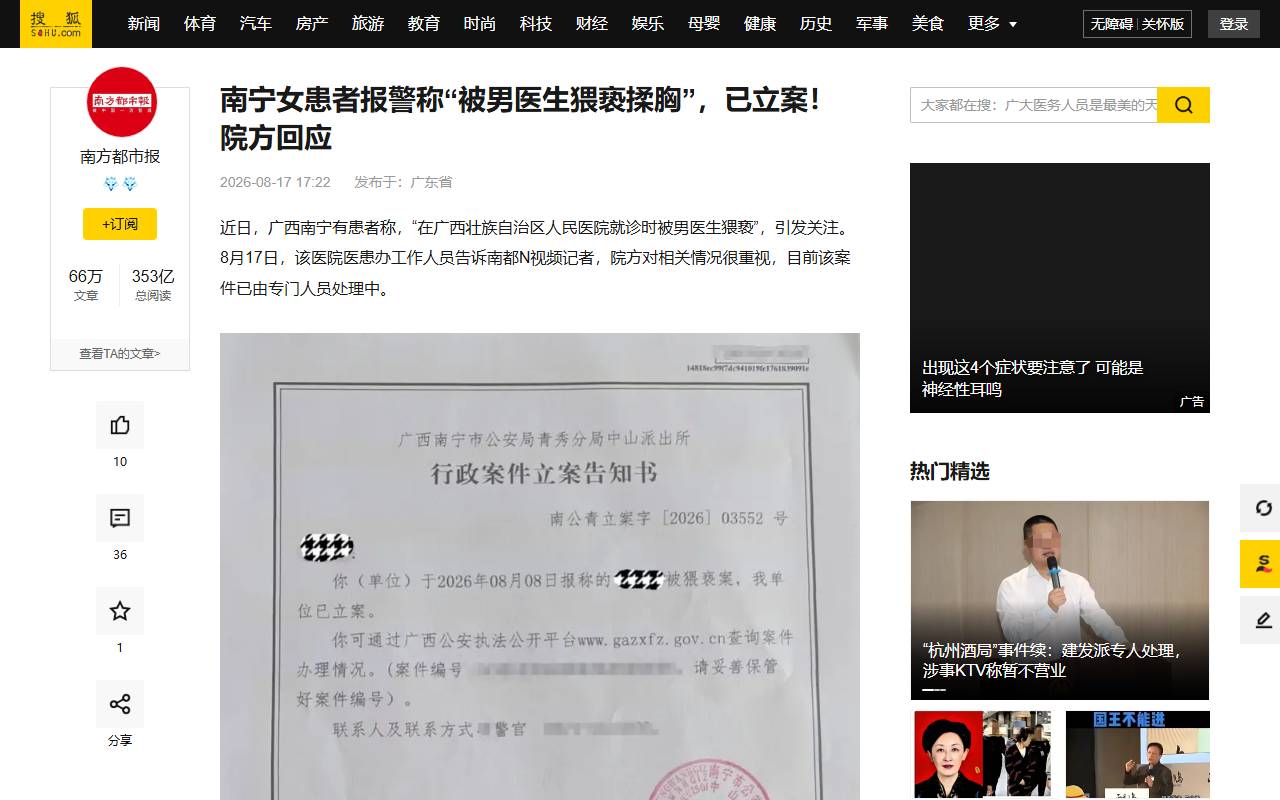Open the 体育 nav item
This screenshot has height=800, width=1280.
(x=200, y=23)
